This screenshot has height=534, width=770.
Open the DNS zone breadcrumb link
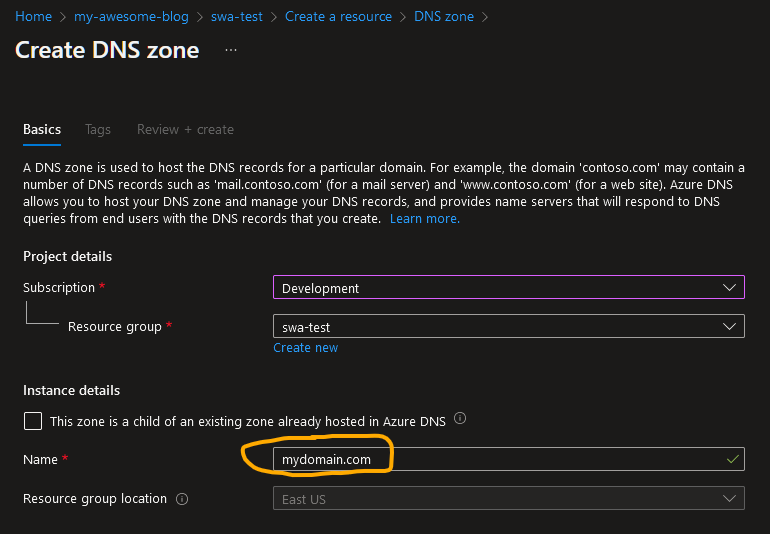(444, 16)
